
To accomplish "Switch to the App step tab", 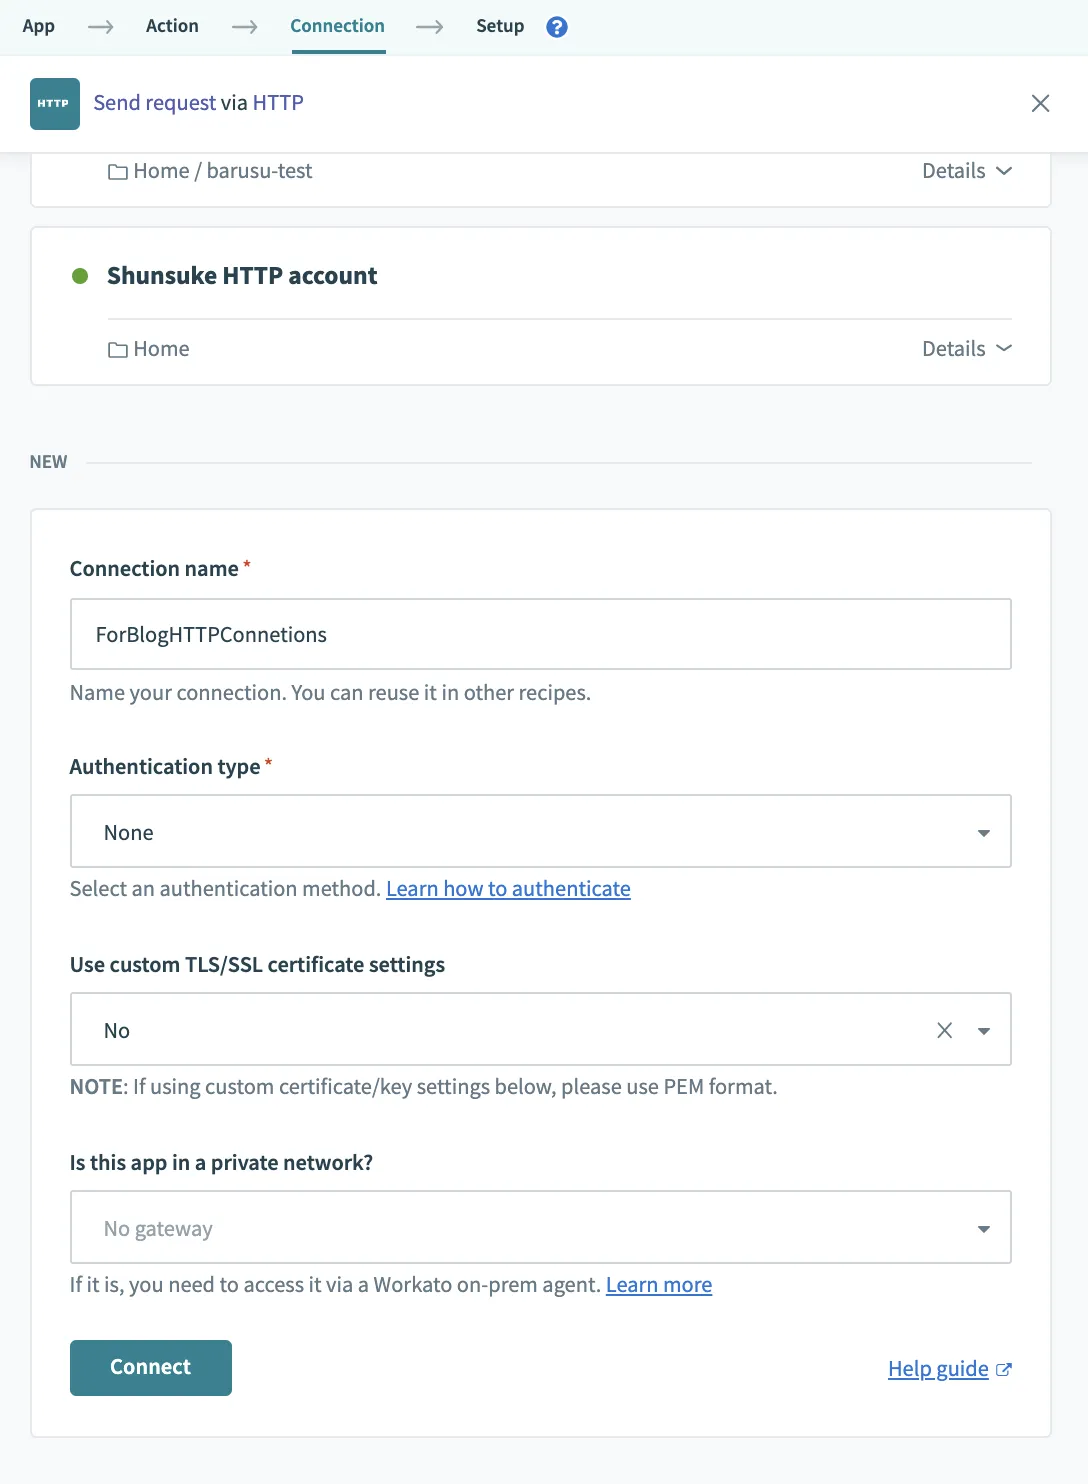I will point(39,26).
